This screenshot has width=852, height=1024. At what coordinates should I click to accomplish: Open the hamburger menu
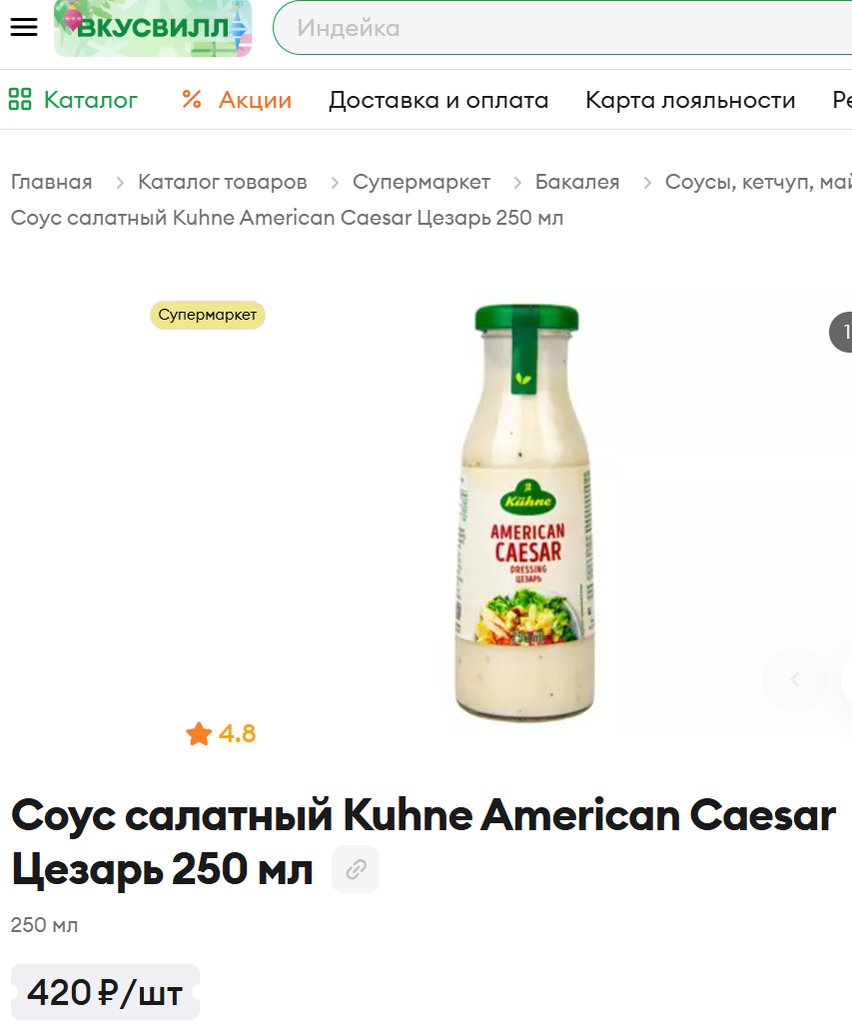(x=24, y=27)
